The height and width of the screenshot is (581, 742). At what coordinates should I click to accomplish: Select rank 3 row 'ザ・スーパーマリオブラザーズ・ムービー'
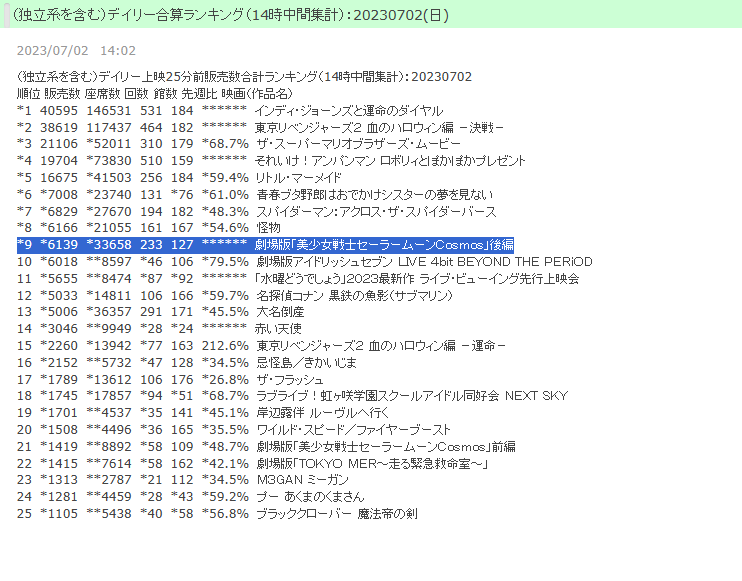[x=238, y=144]
